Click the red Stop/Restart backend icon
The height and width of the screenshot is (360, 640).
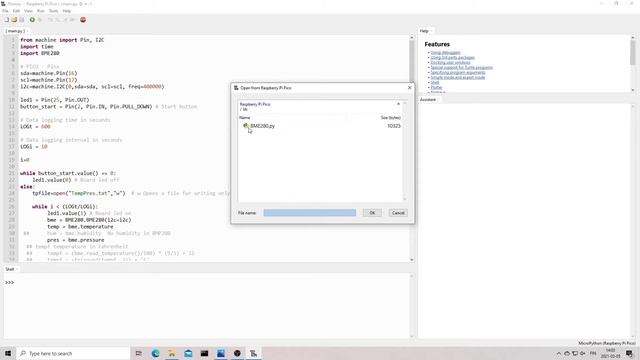click(x=83, y=20)
